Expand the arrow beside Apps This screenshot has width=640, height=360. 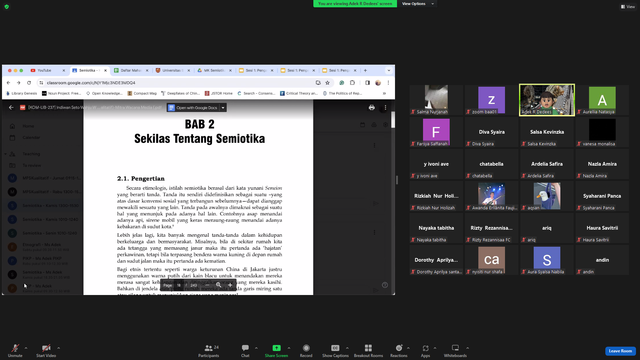tap(435, 348)
